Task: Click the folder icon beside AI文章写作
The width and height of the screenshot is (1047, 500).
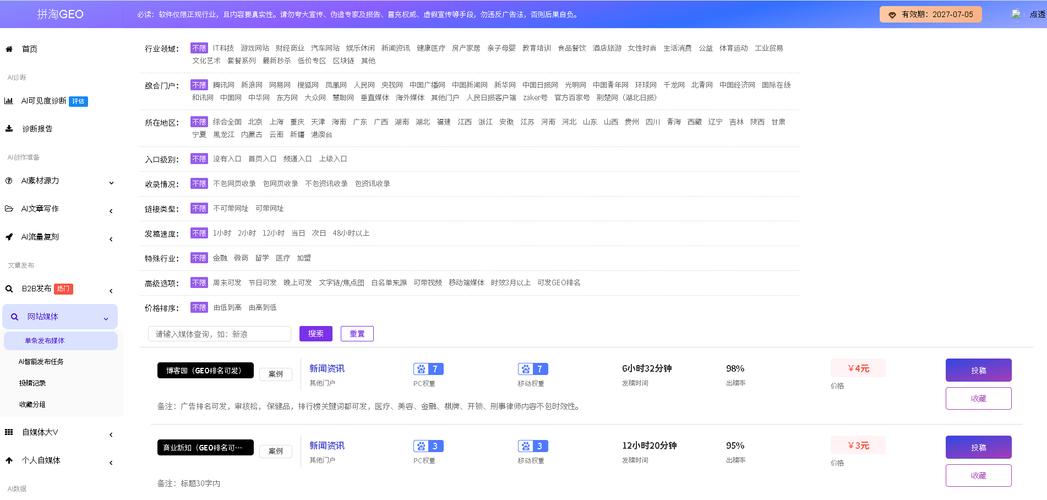Action: click(x=9, y=209)
